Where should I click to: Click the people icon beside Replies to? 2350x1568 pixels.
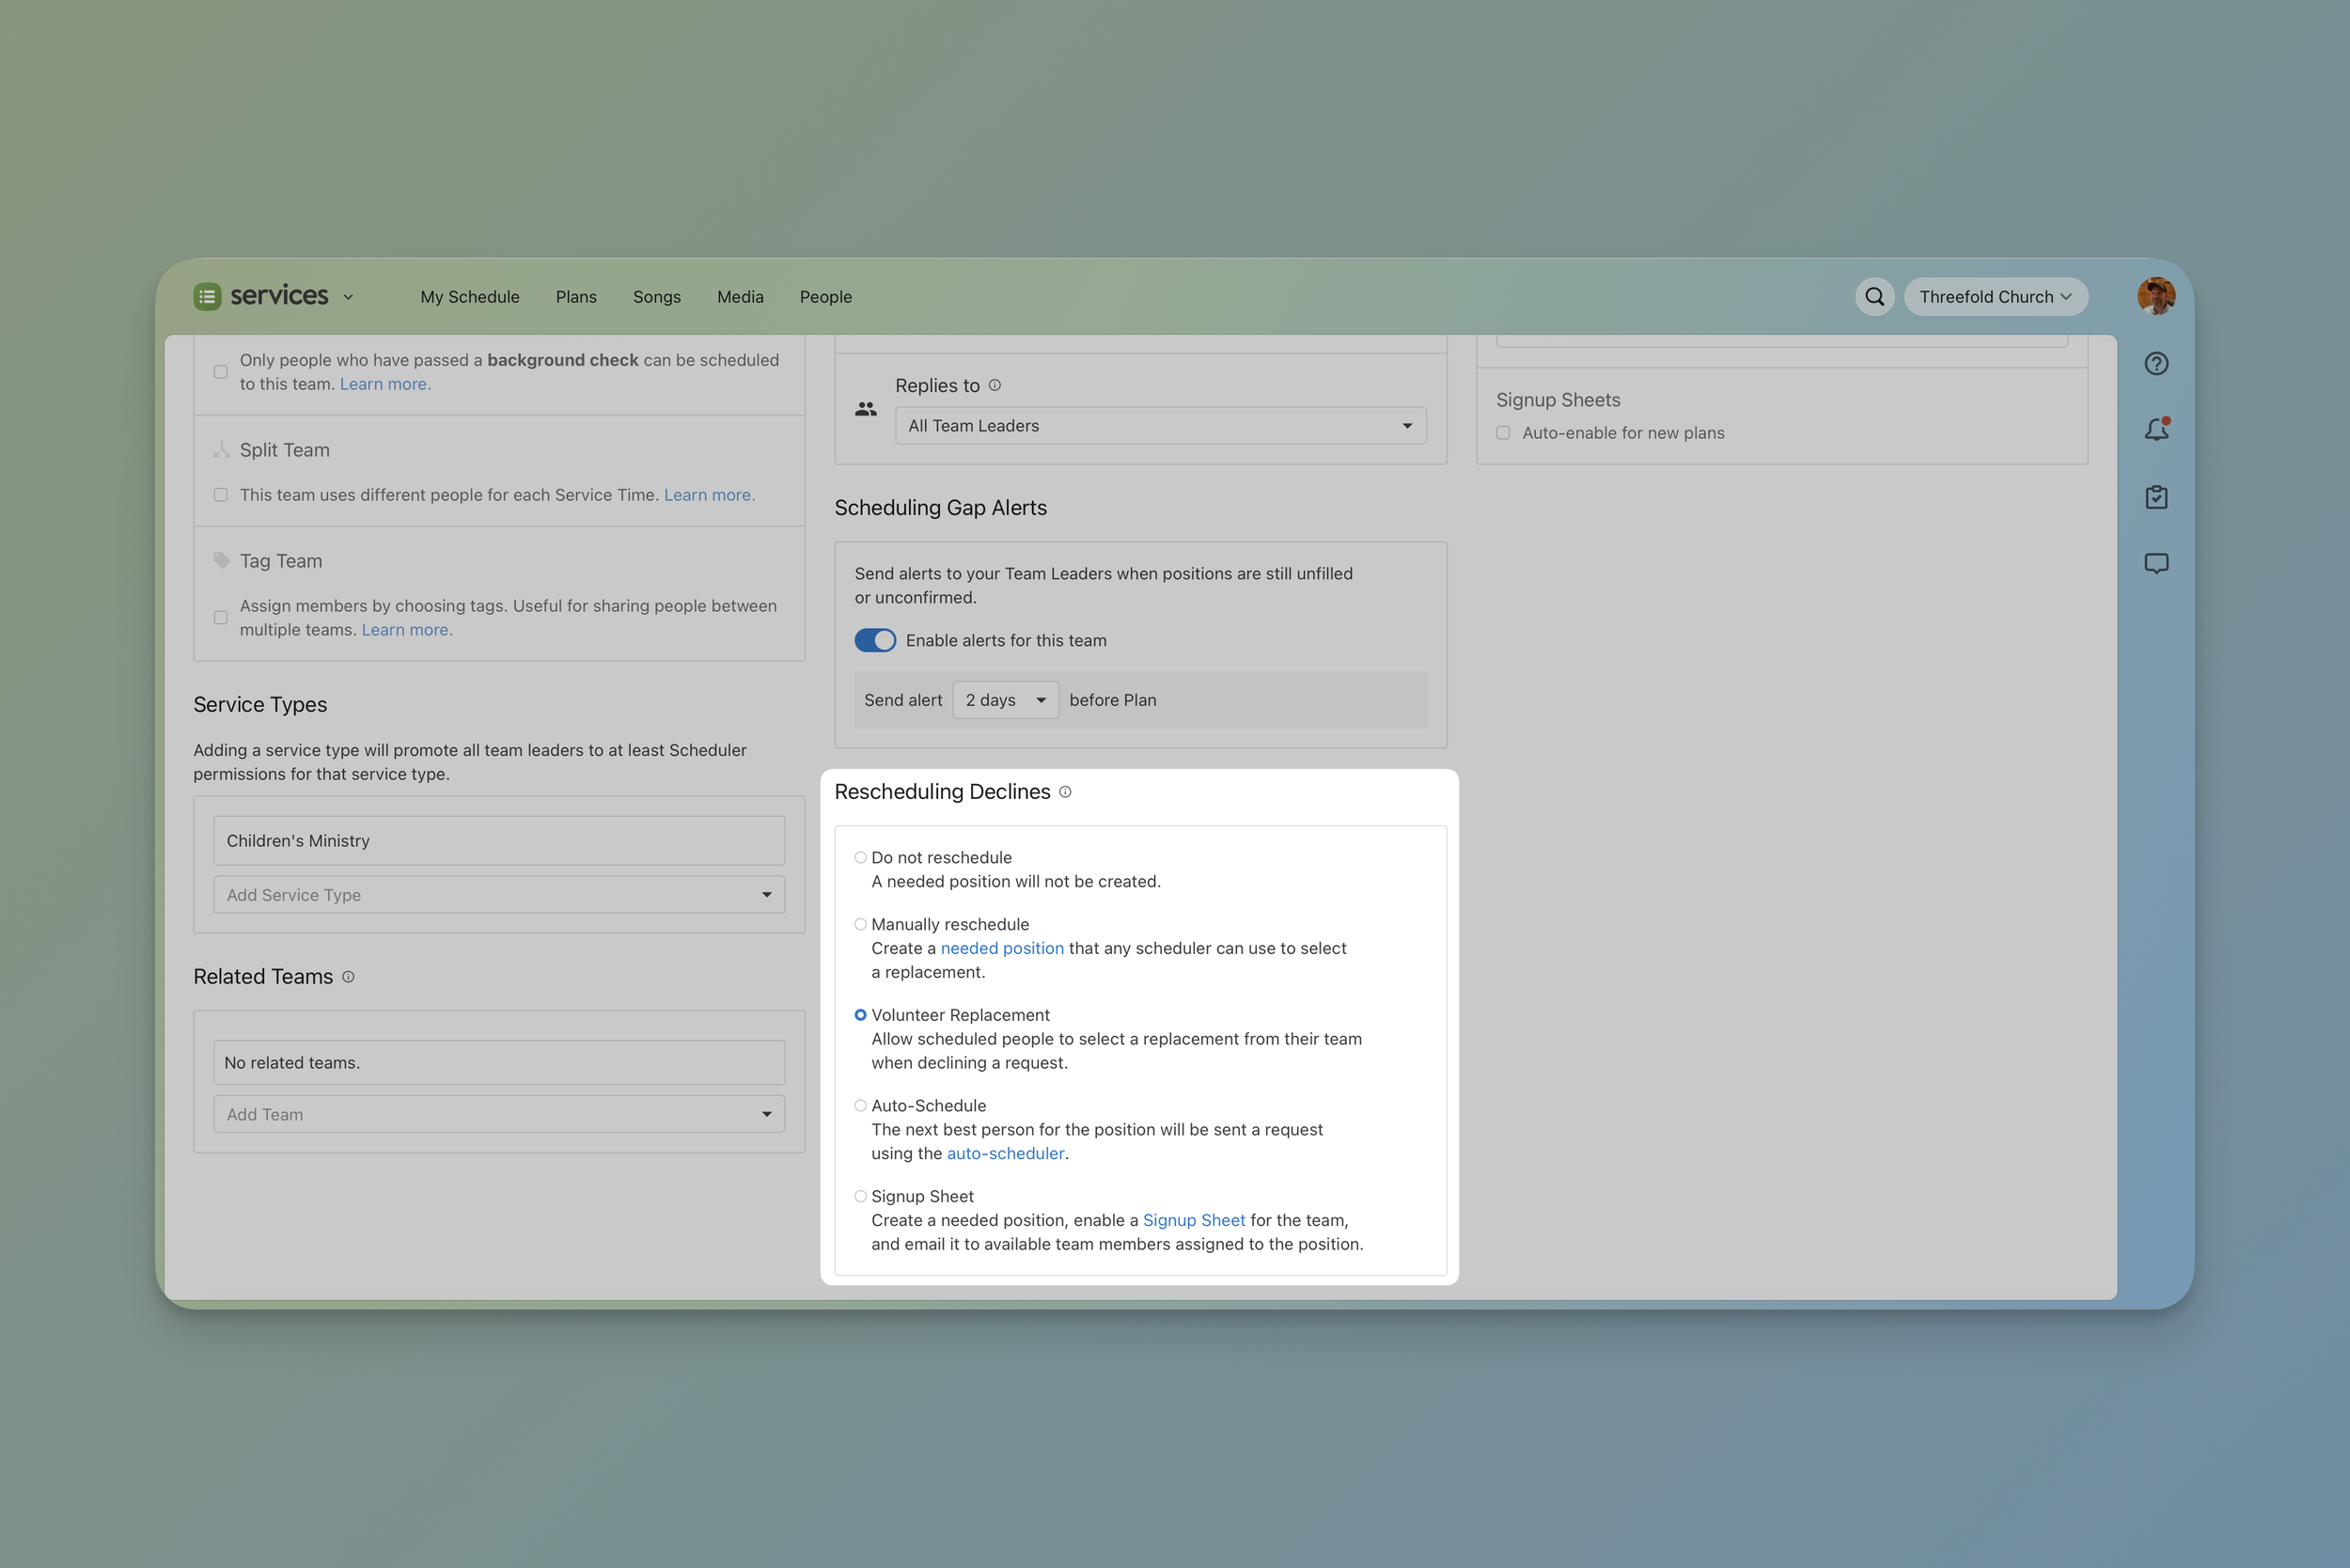click(866, 409)
